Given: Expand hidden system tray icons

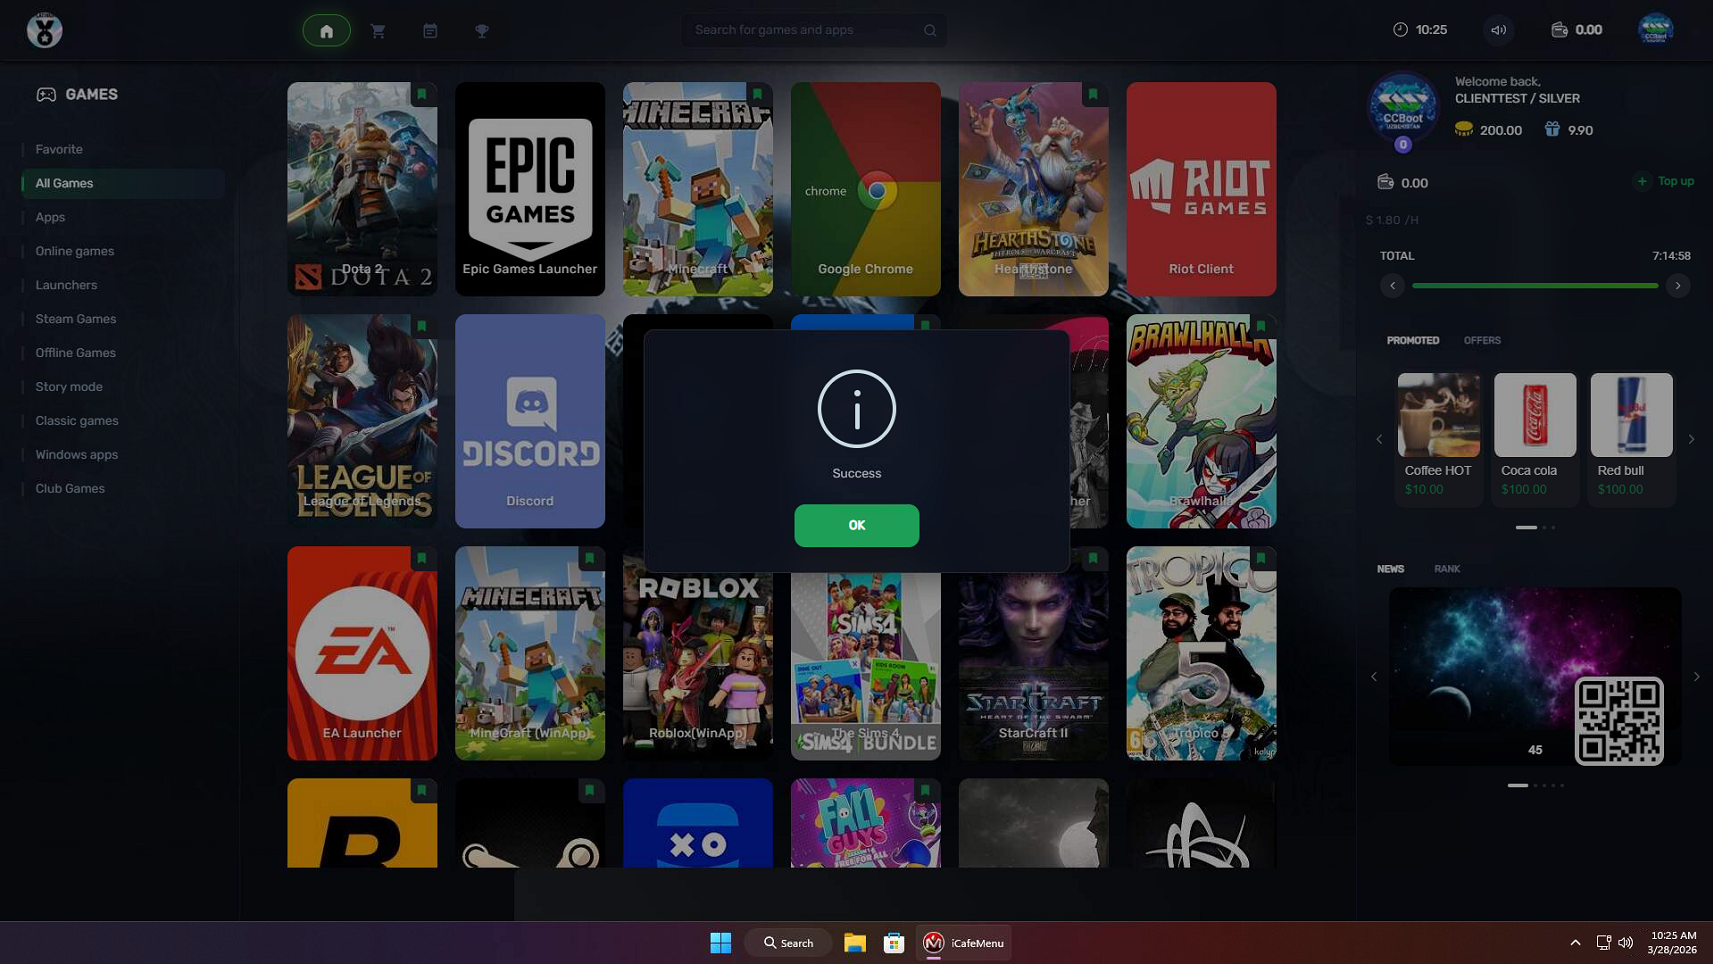Looking at the screenshot, I should (1575, 943).
